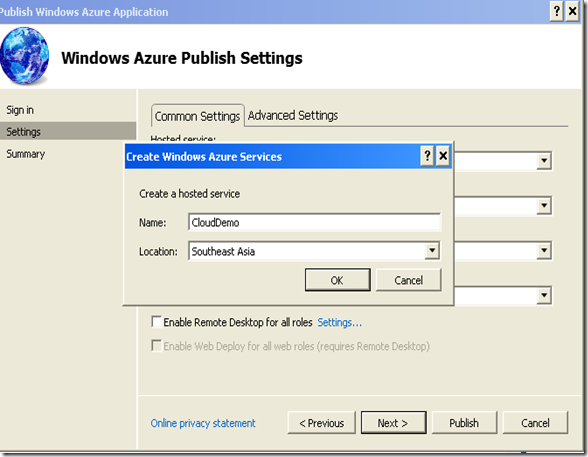This screenshot has width=588, height=457.
Task: Close the Publish Windows Azure Application window
Action: click(x=573, y=11)
